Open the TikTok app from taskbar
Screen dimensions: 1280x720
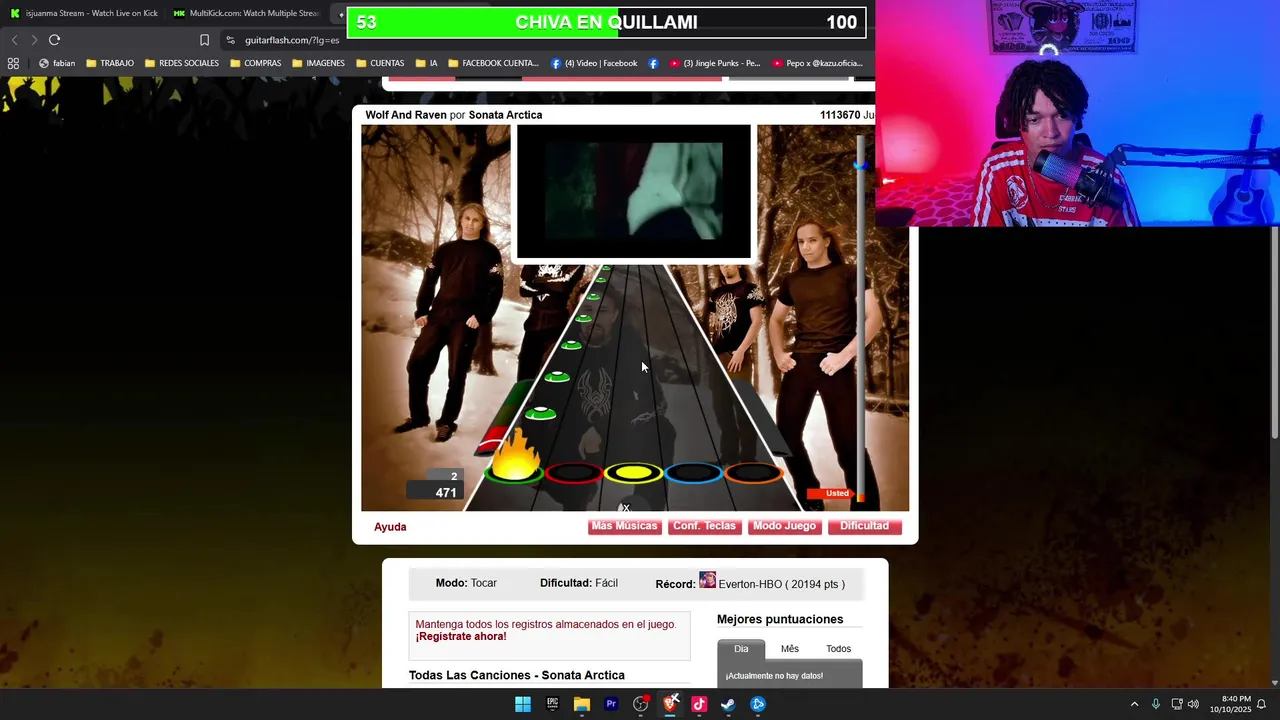pyautogui.click(x=699, y=704)
